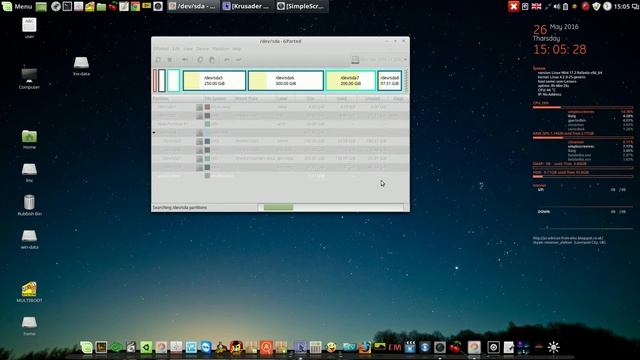Select the /dev/sda7 200.00 GiB partition block
Image resolution: width=640 pixels, height=360 pixels.
coord(351,80)
